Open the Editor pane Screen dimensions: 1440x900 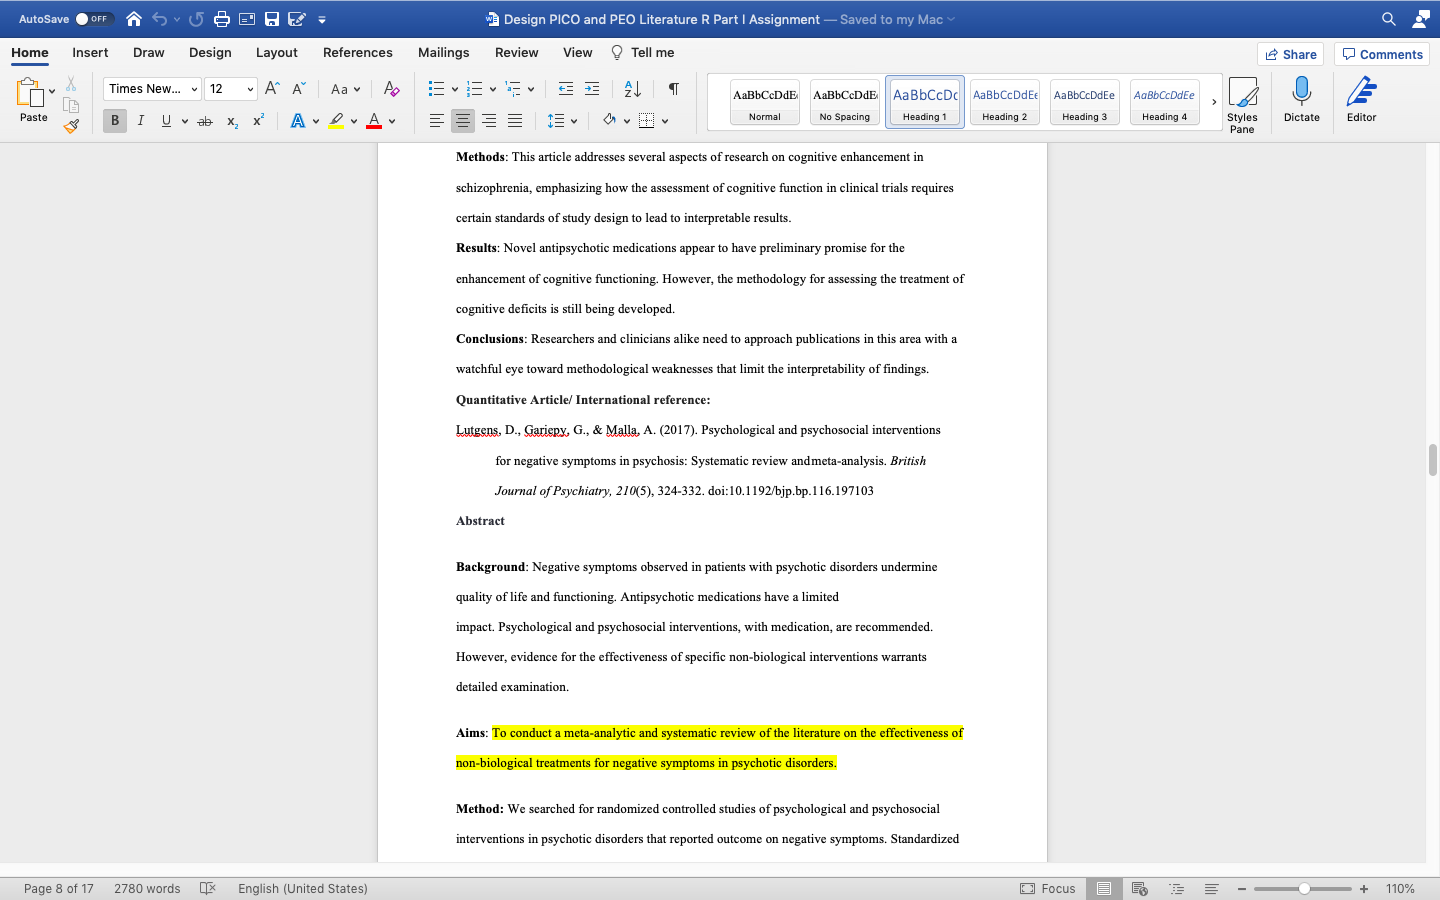pos(1361,100)
